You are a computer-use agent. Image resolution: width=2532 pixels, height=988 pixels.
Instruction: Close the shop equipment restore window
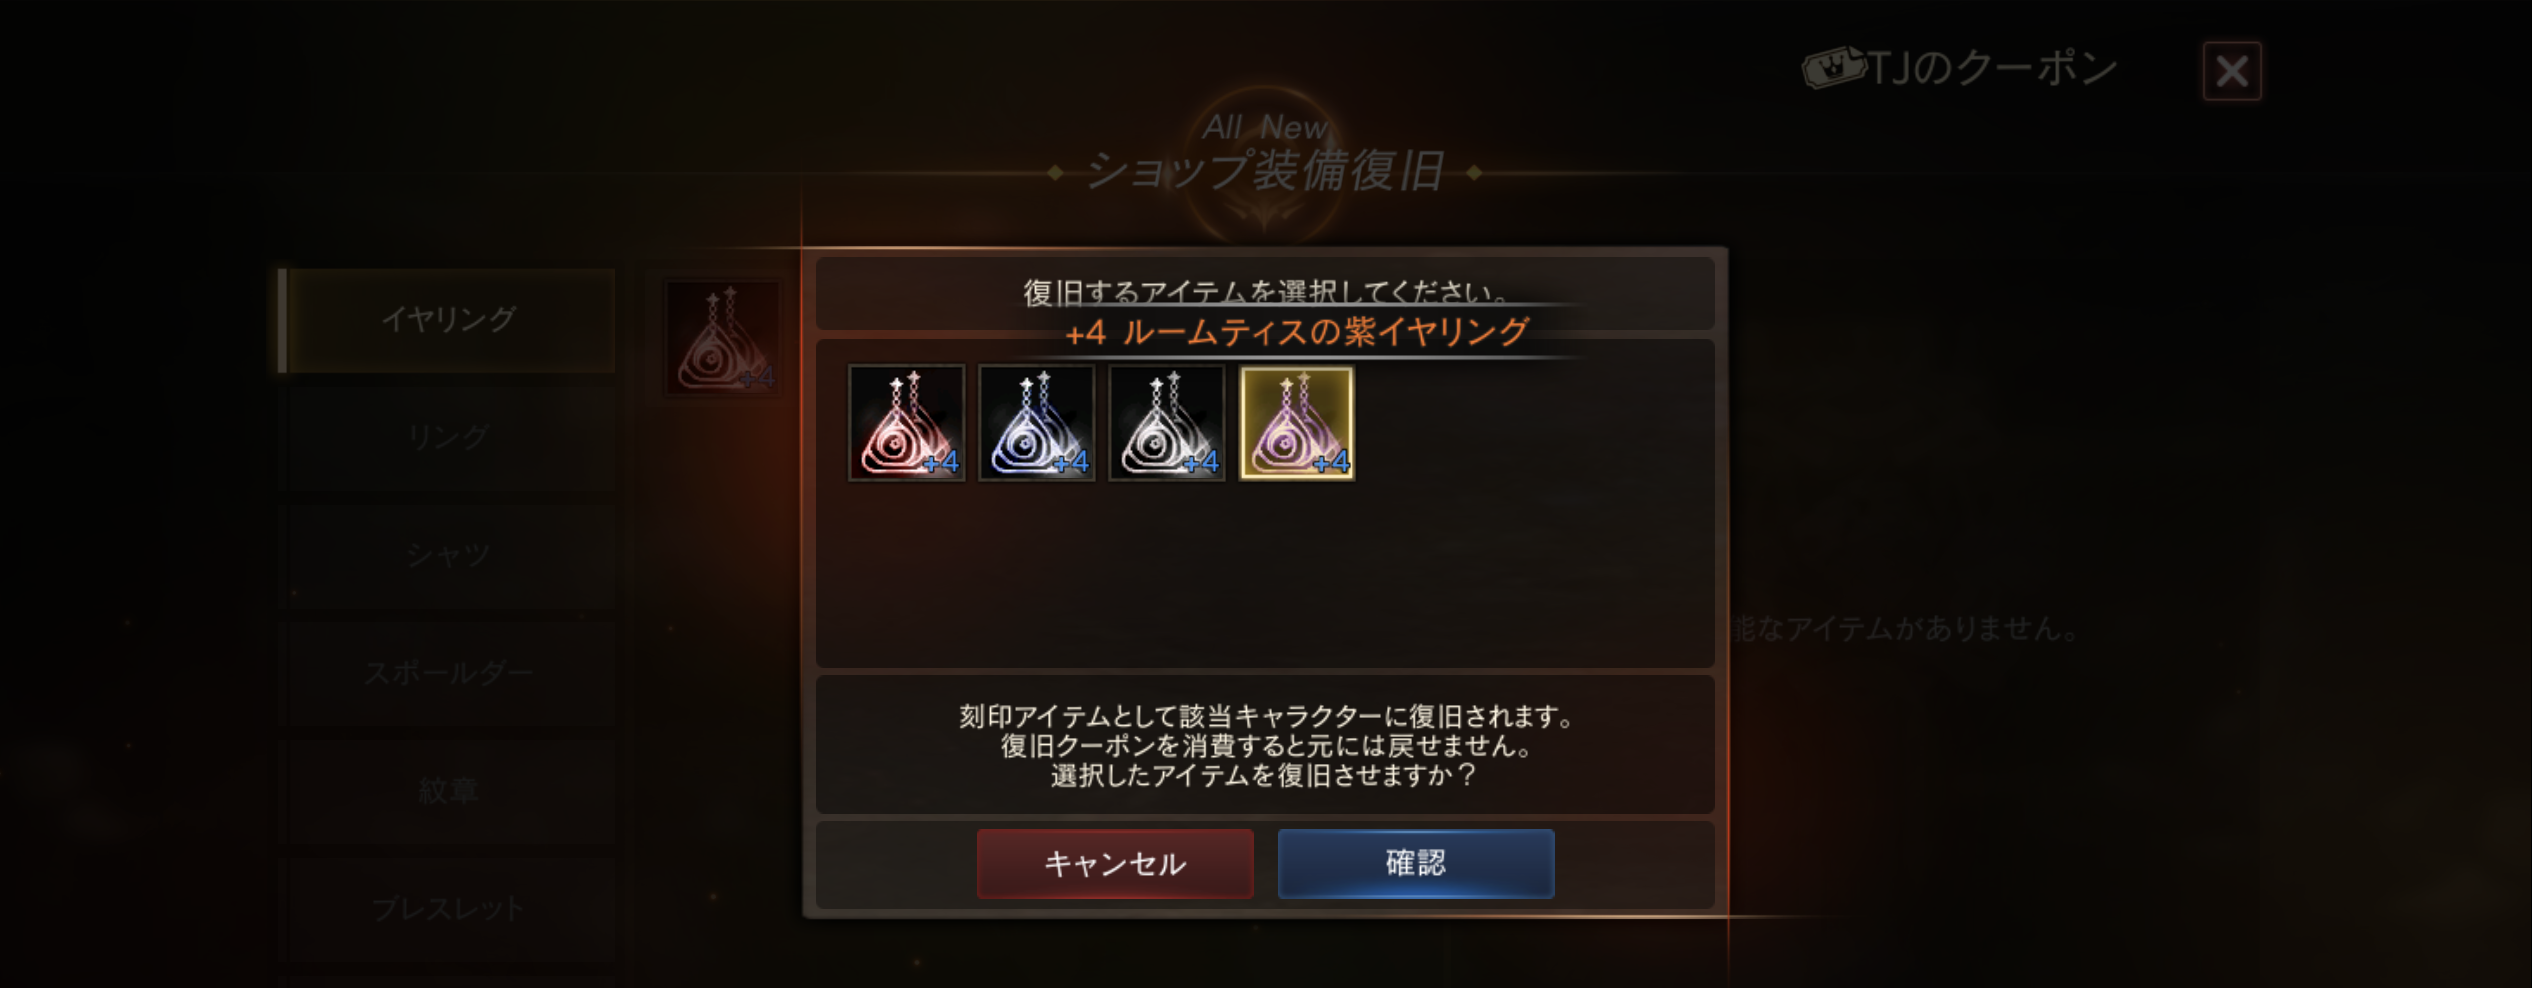2232,71
